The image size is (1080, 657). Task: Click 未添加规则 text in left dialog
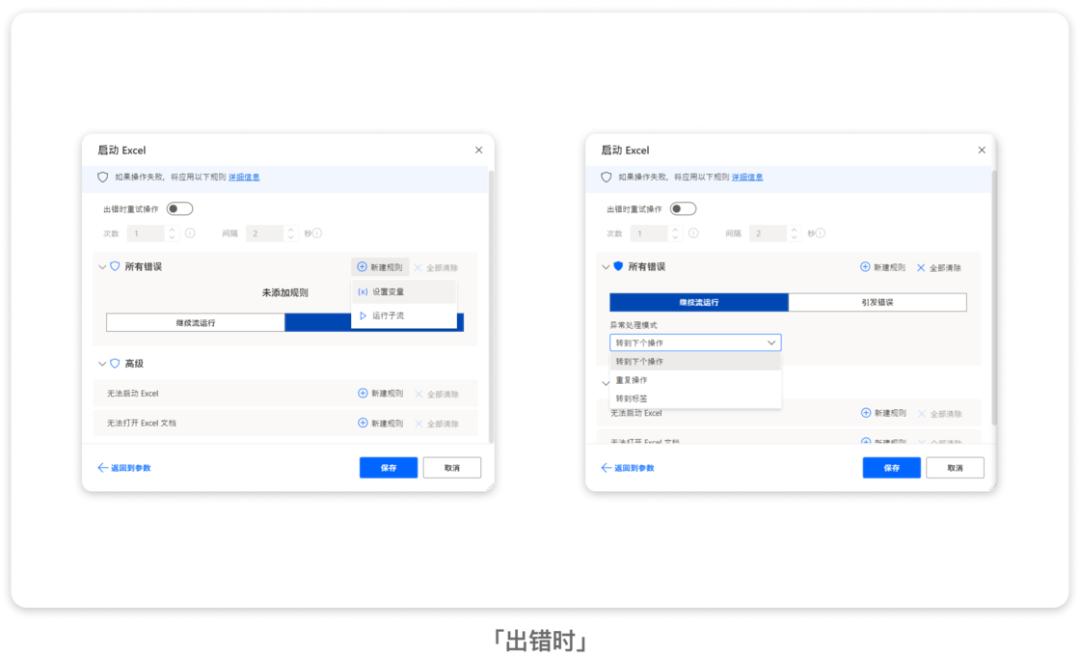[x=285, y=293]
